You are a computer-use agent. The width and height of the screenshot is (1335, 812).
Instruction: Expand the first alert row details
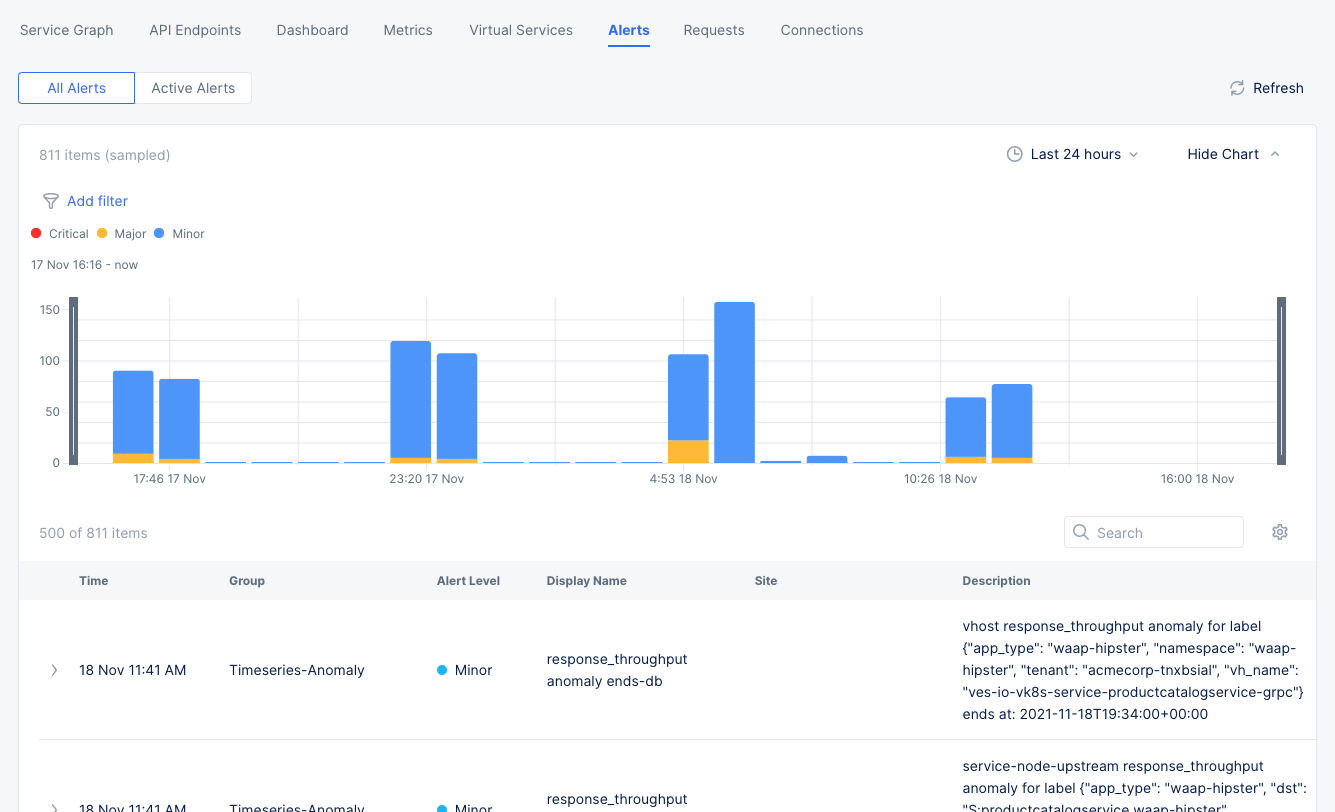click(x=54, y=670)
